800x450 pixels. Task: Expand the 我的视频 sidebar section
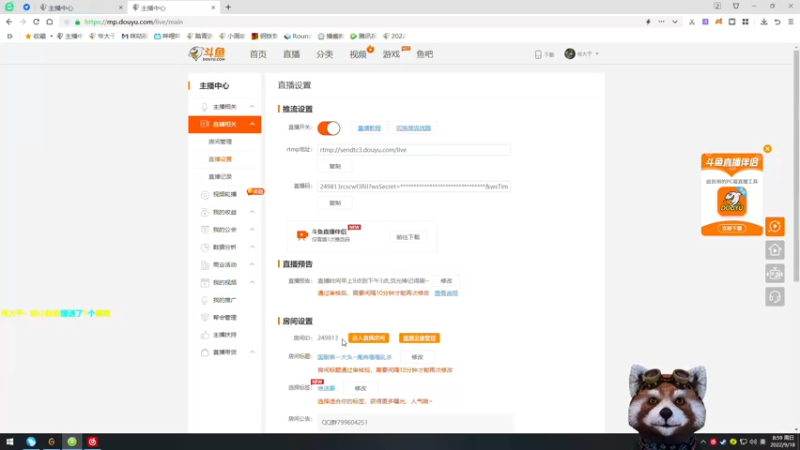pyautogui.click(x=252, y=282)
